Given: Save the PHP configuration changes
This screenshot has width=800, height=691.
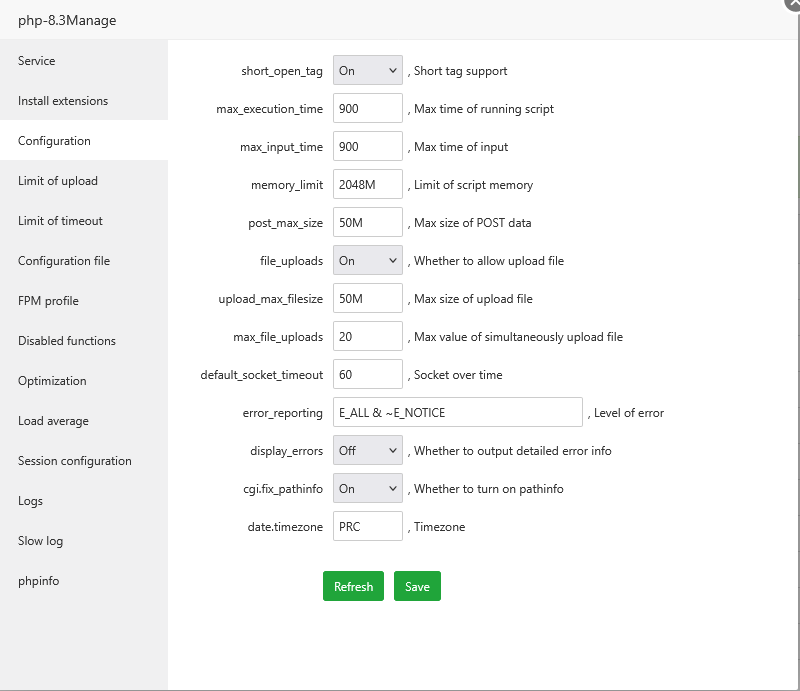Looking at the screenshot, I should (x=417, y=586).
